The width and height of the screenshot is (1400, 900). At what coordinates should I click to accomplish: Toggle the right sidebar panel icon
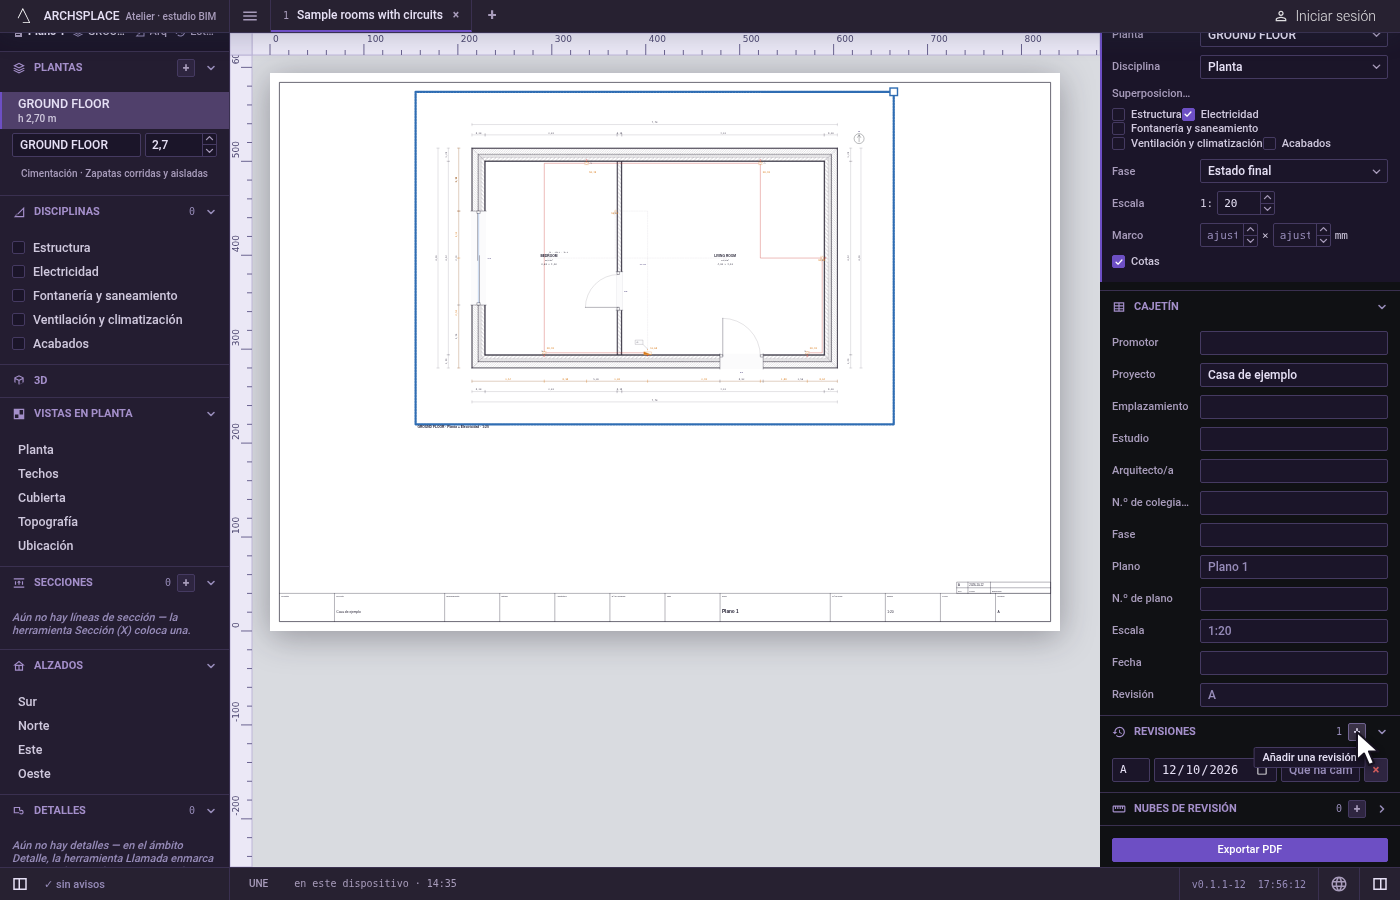pyautogui.click(x=1380, y=884)
